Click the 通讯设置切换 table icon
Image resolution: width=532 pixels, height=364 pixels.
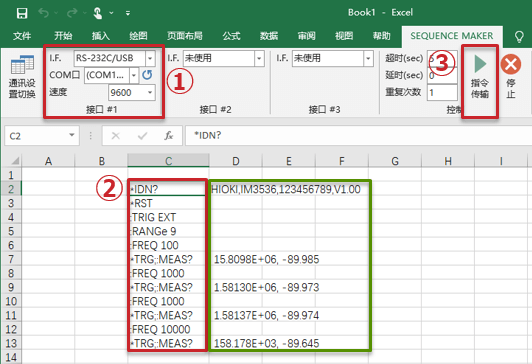(x=22, y=65)
